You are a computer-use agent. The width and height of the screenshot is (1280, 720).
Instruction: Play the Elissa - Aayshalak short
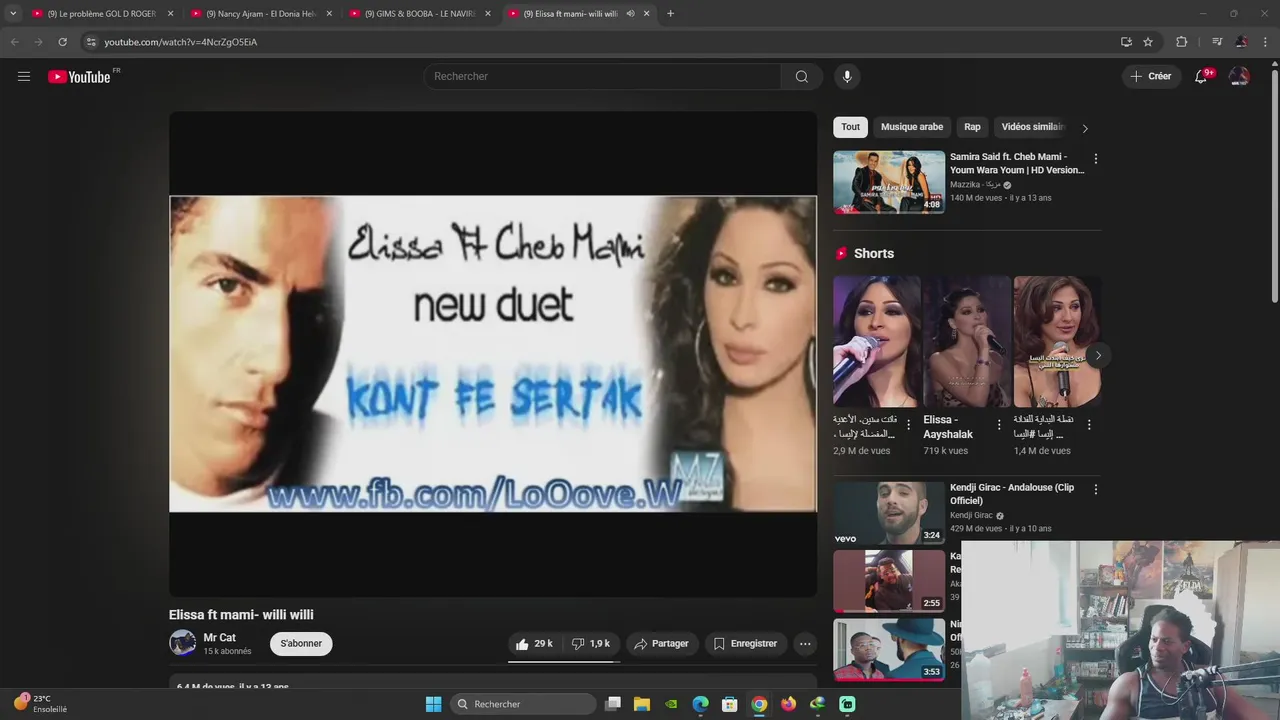coord(967,342)
